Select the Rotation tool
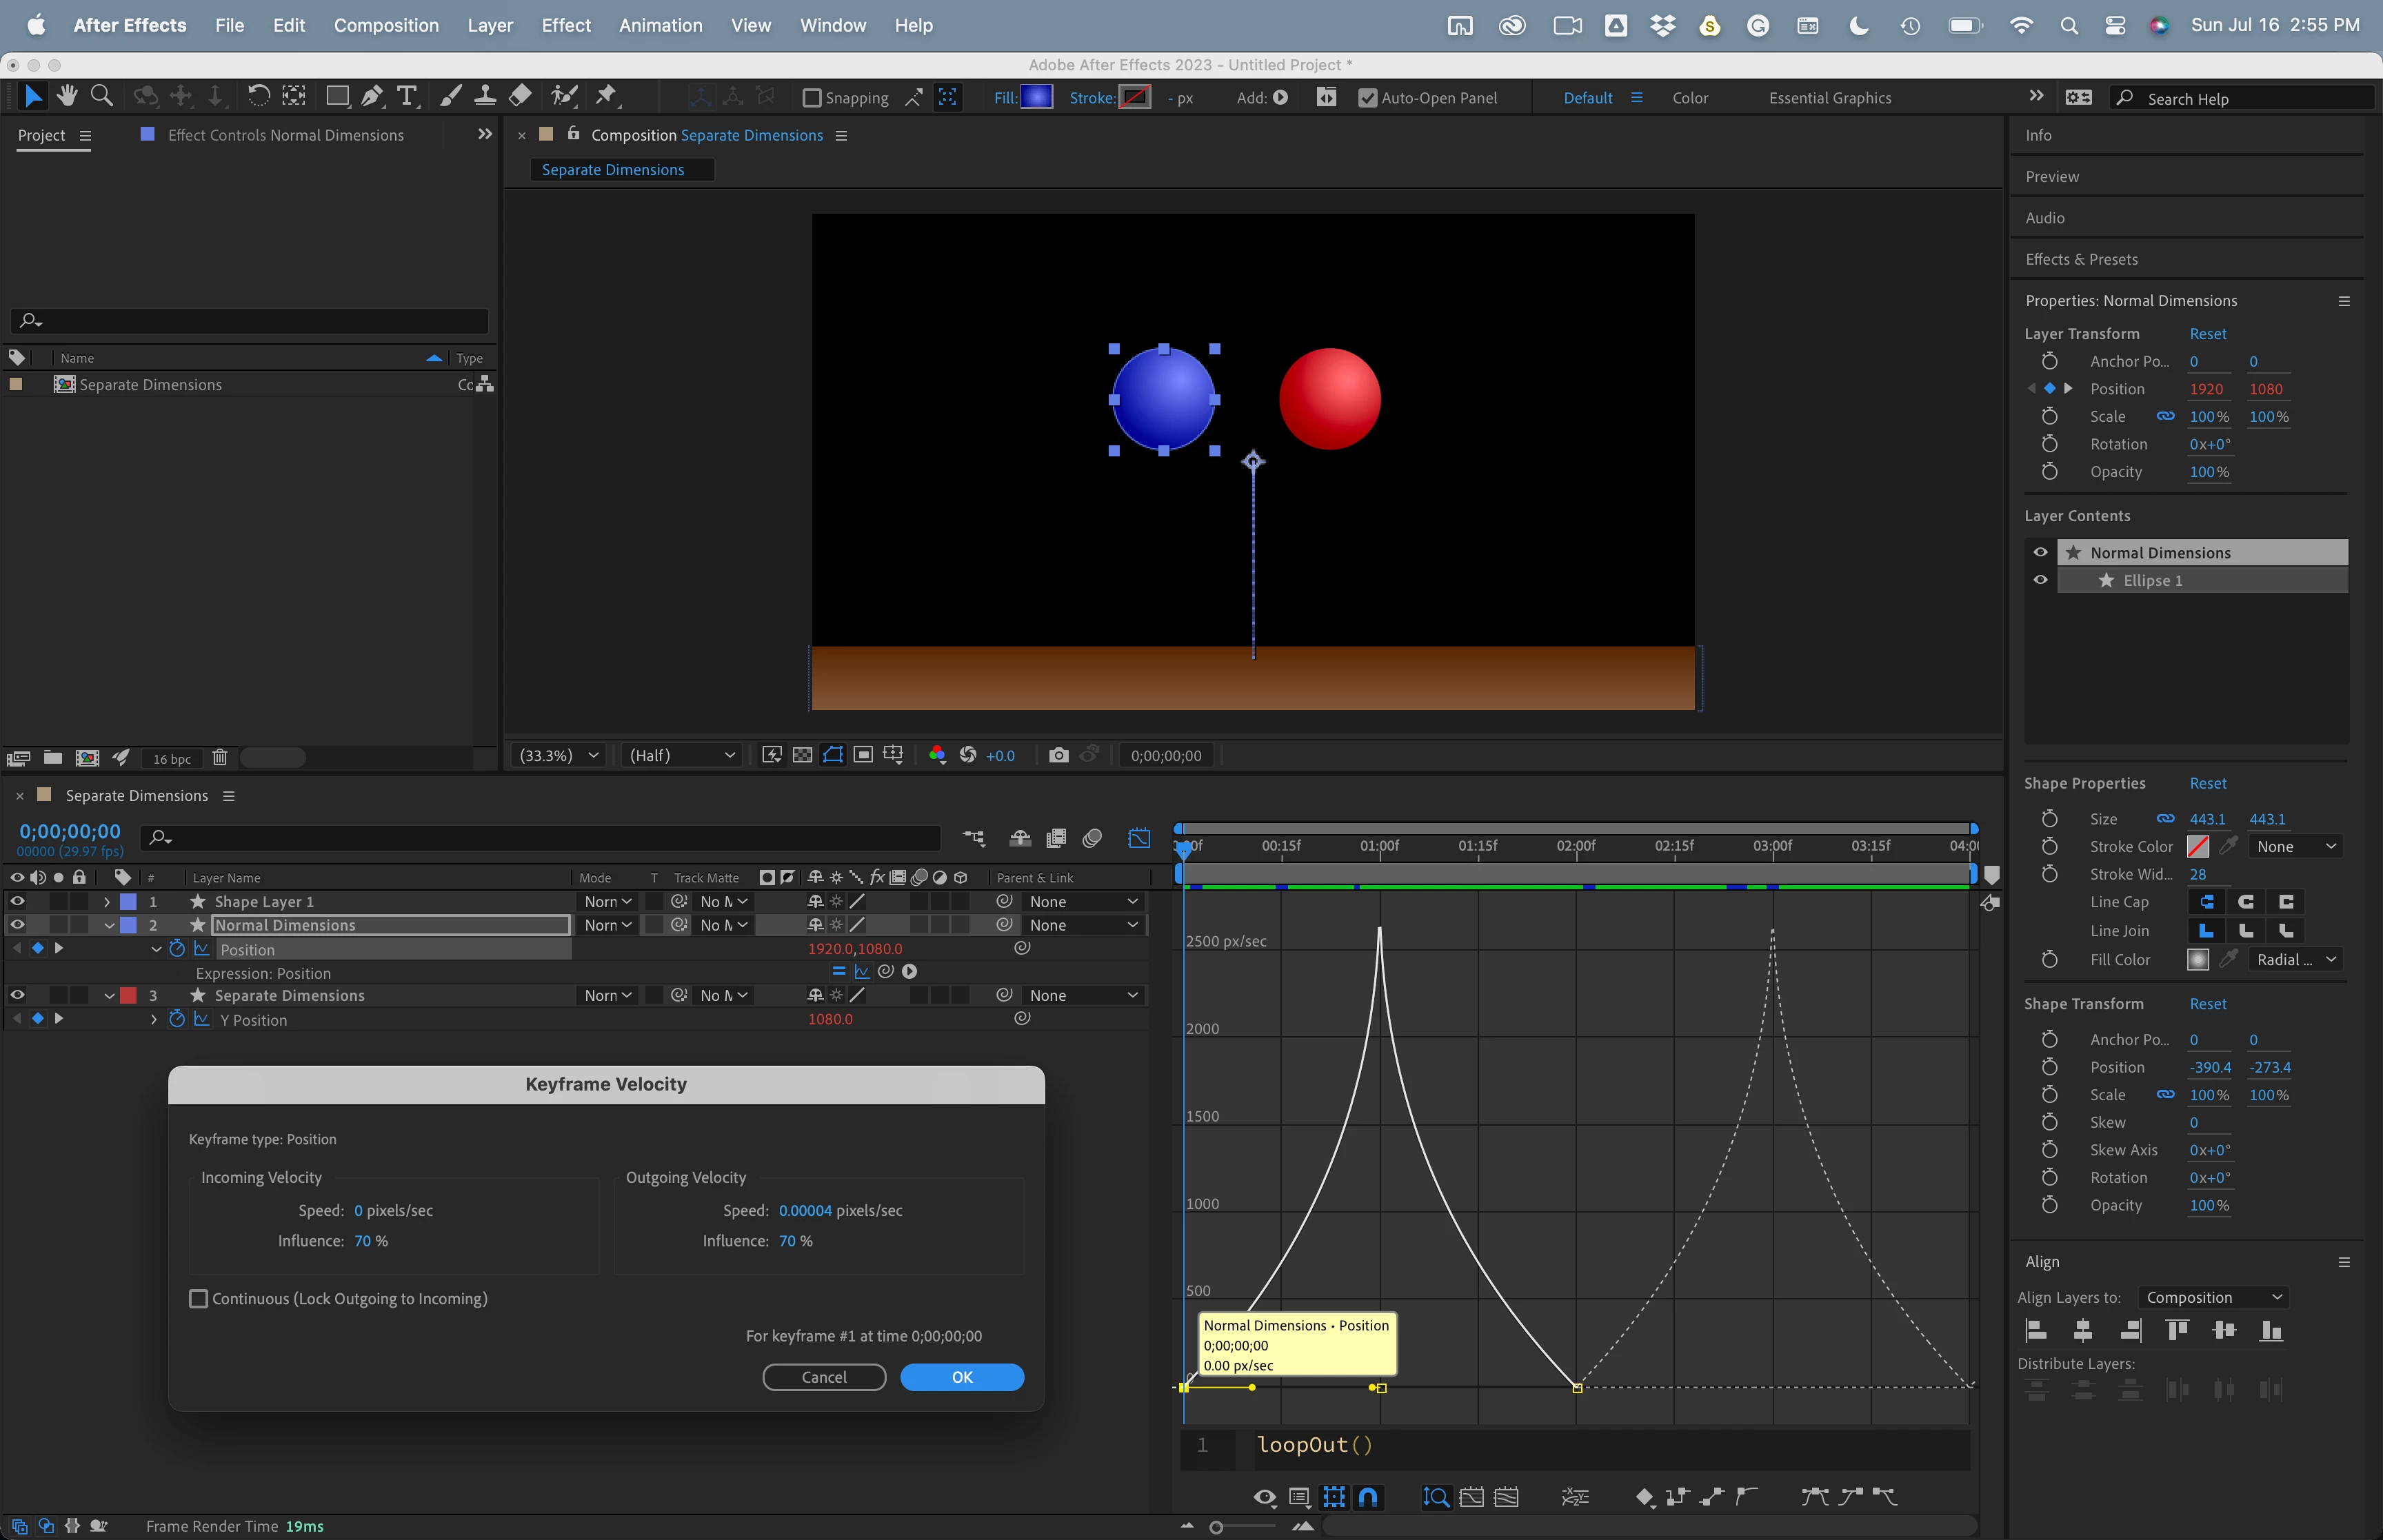Viewport: 2383px width, 1540px height. coord(258,96)
